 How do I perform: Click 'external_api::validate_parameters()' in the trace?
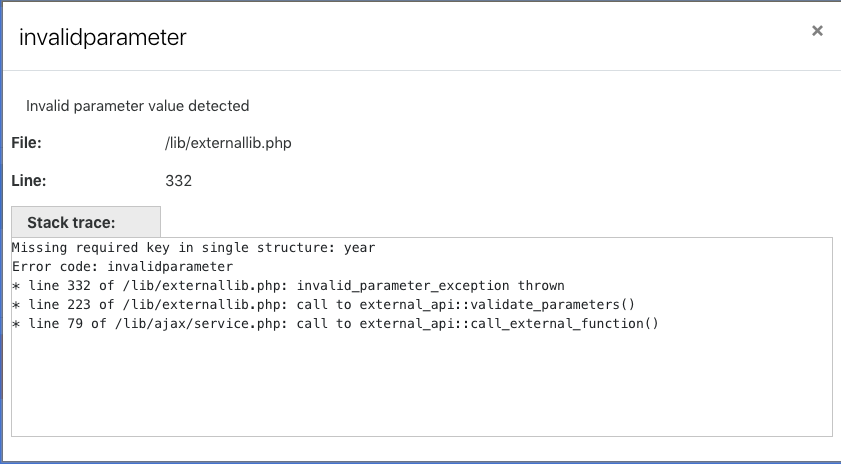click(x=497, y=305)
